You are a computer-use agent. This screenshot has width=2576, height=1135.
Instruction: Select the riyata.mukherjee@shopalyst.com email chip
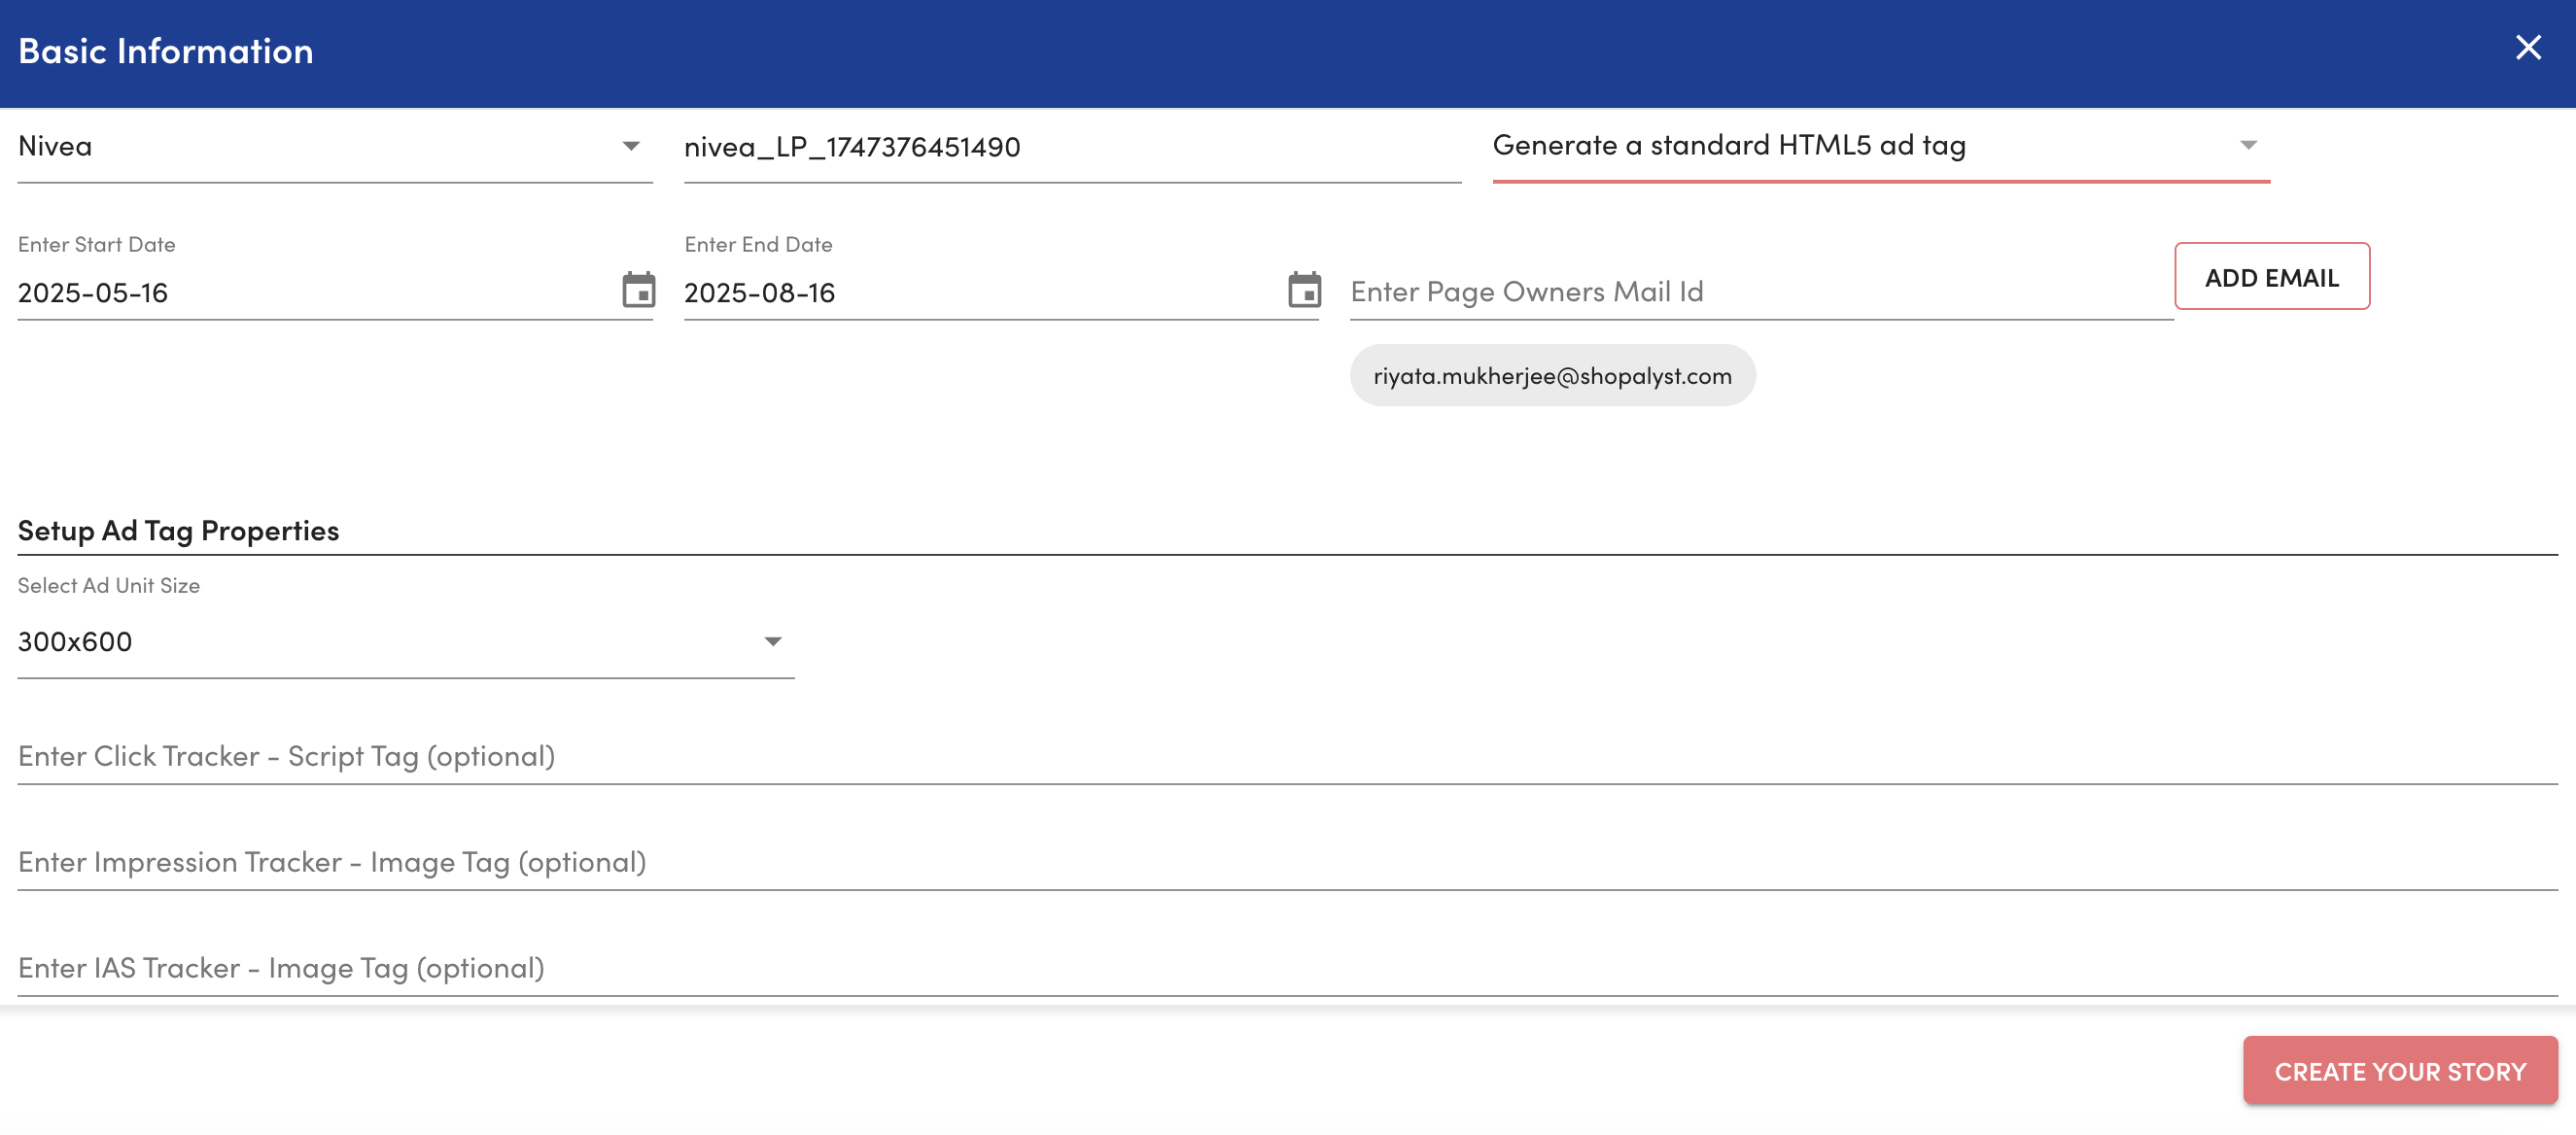pos(1552,376)
